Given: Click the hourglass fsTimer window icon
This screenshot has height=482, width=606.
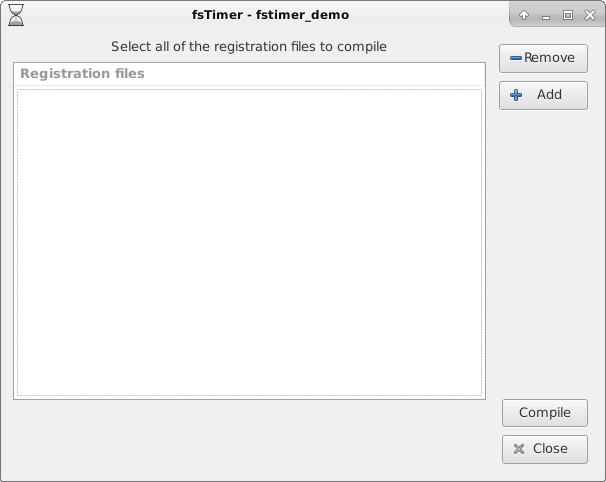Looking at the screenshot, I should tap(16, 15).
